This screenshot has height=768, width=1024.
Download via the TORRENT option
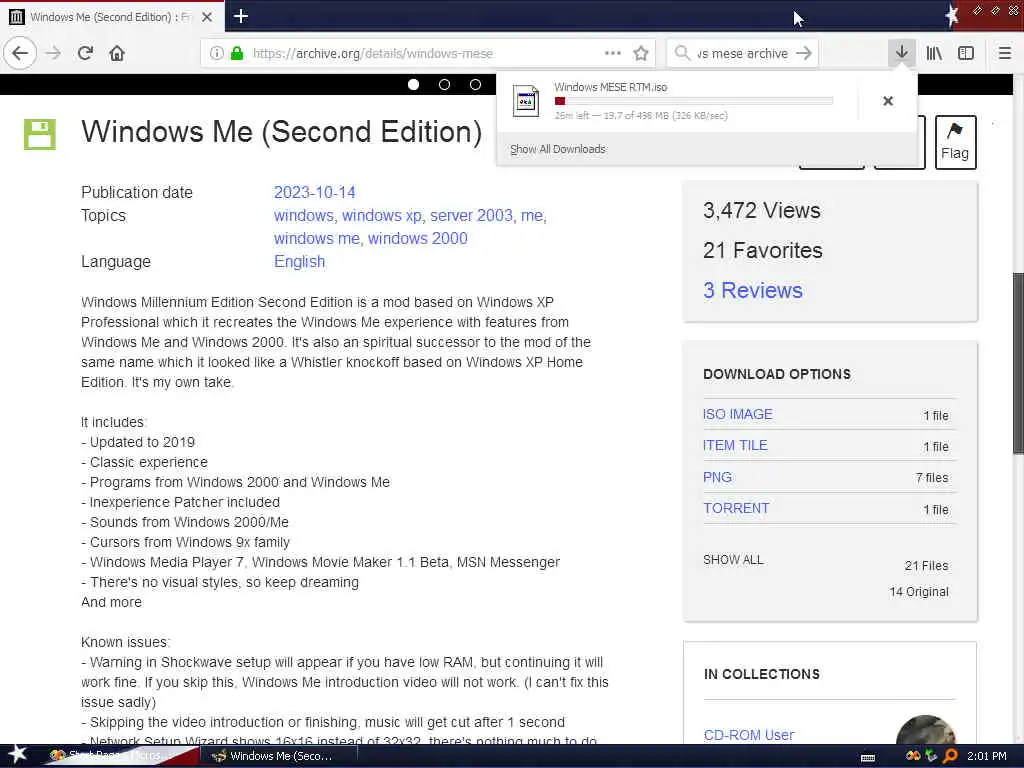[736, 508]
